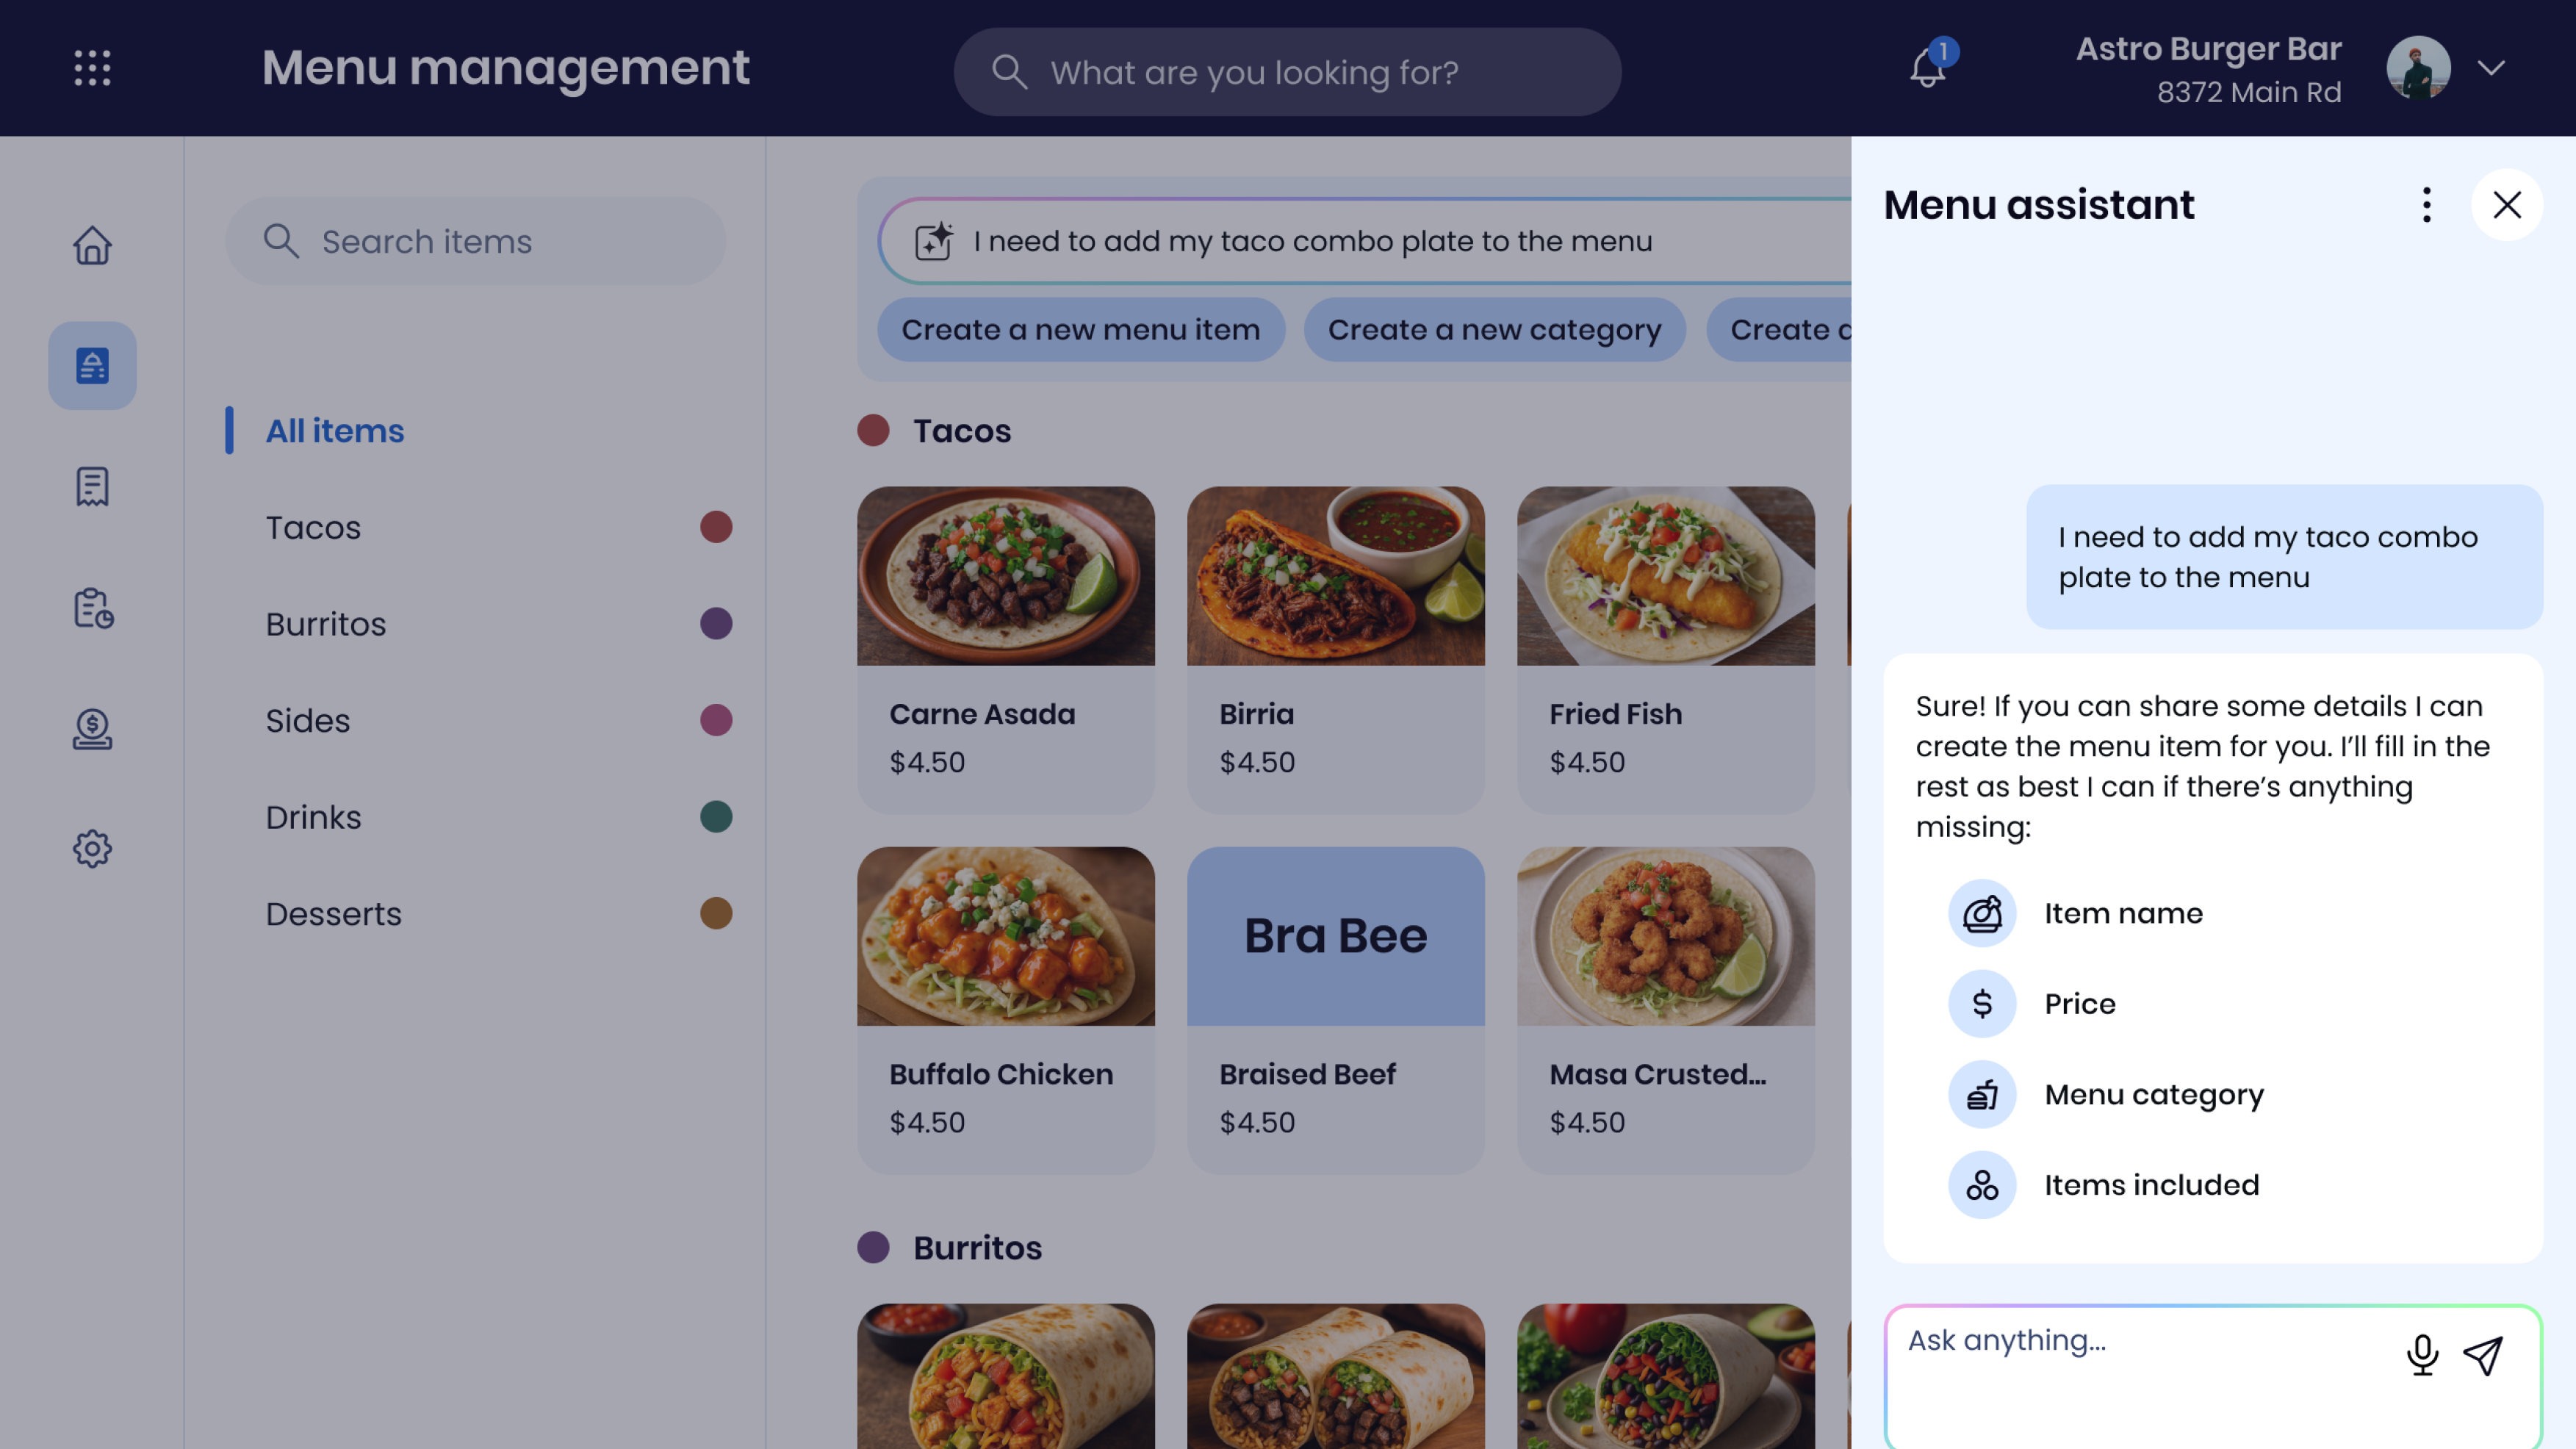
Task: Open the Carne Asada taco card
Action: (x=1005, y=650)
